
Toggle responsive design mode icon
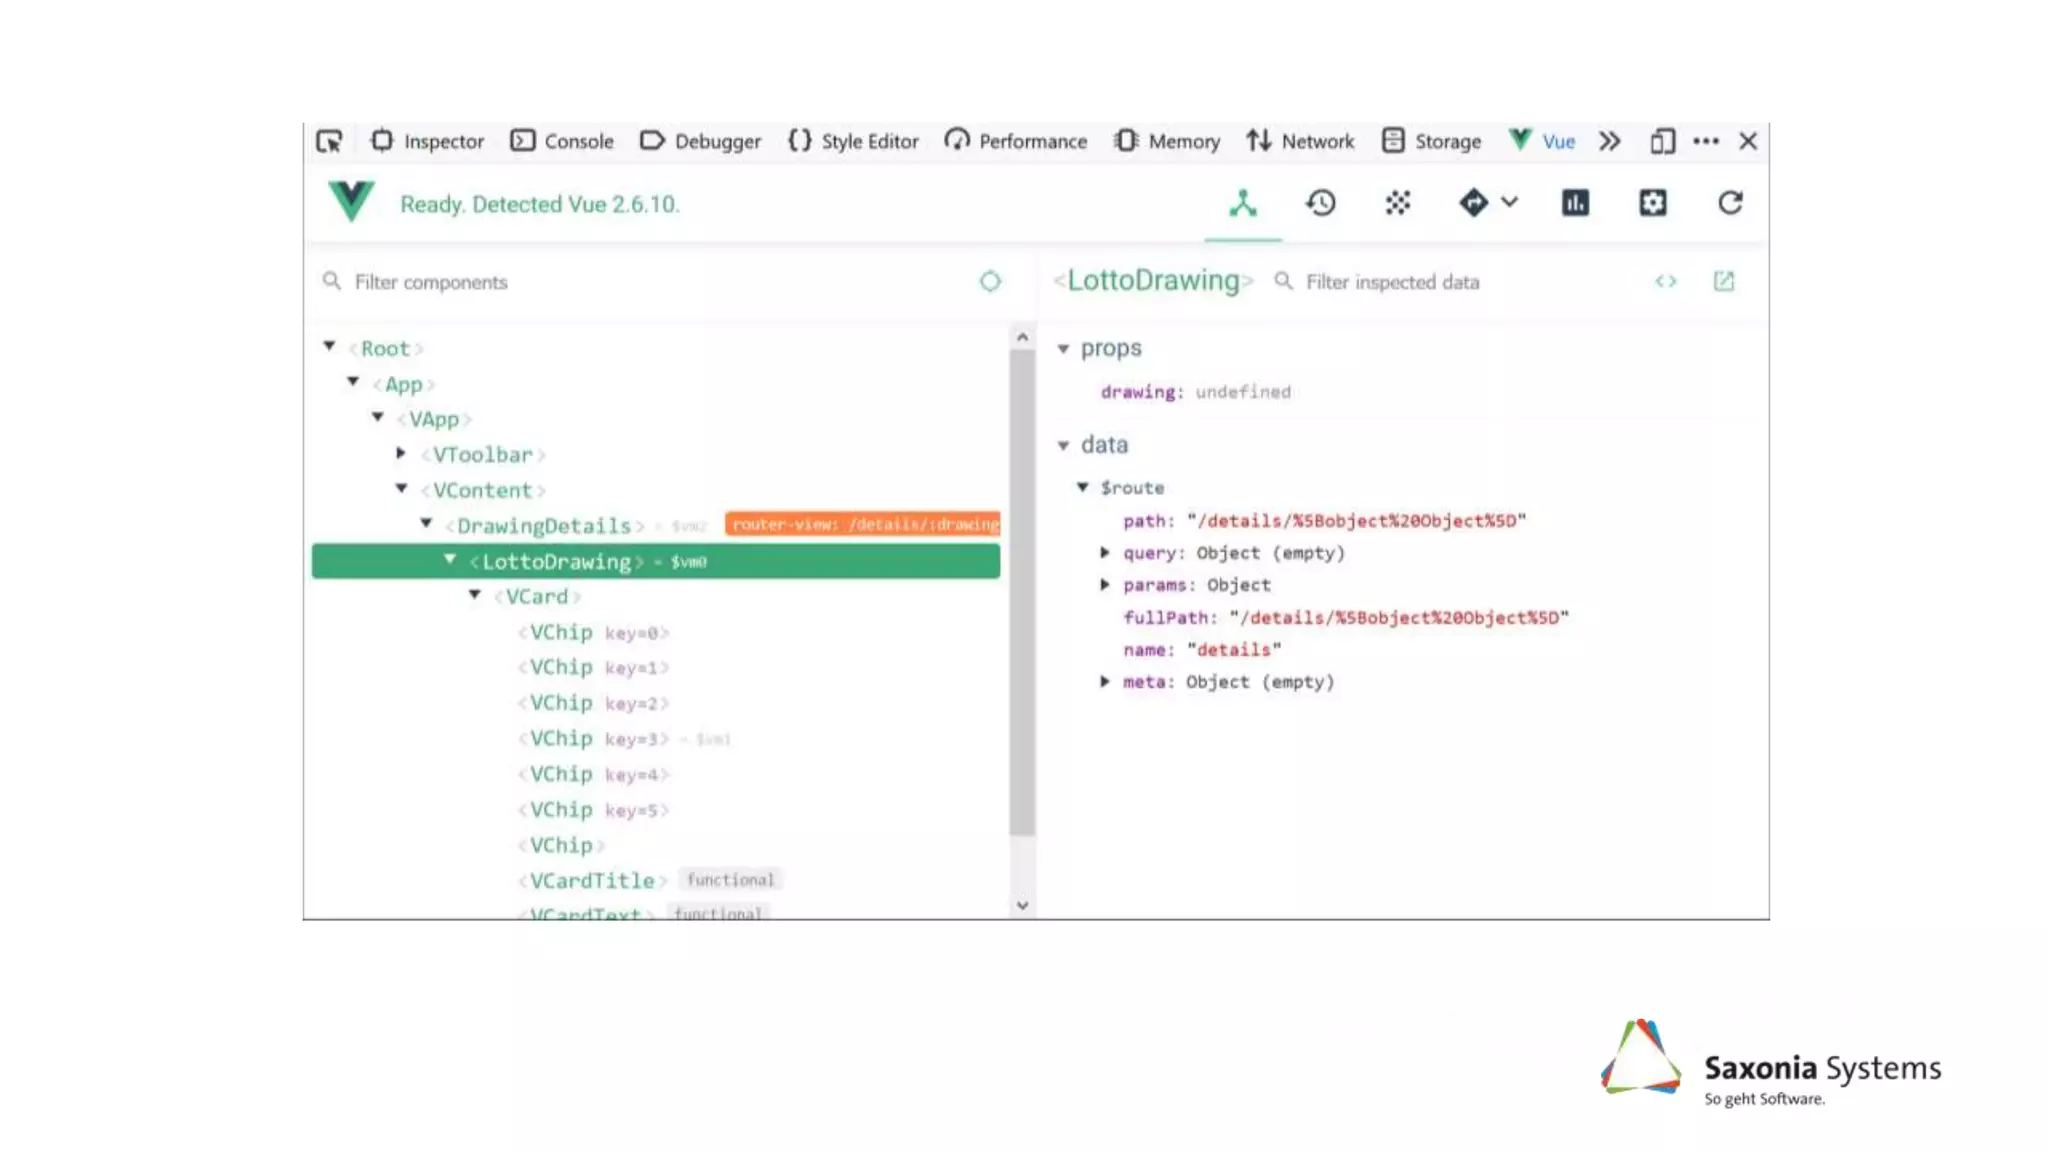pyautogui.click(x=1662, y=141)
